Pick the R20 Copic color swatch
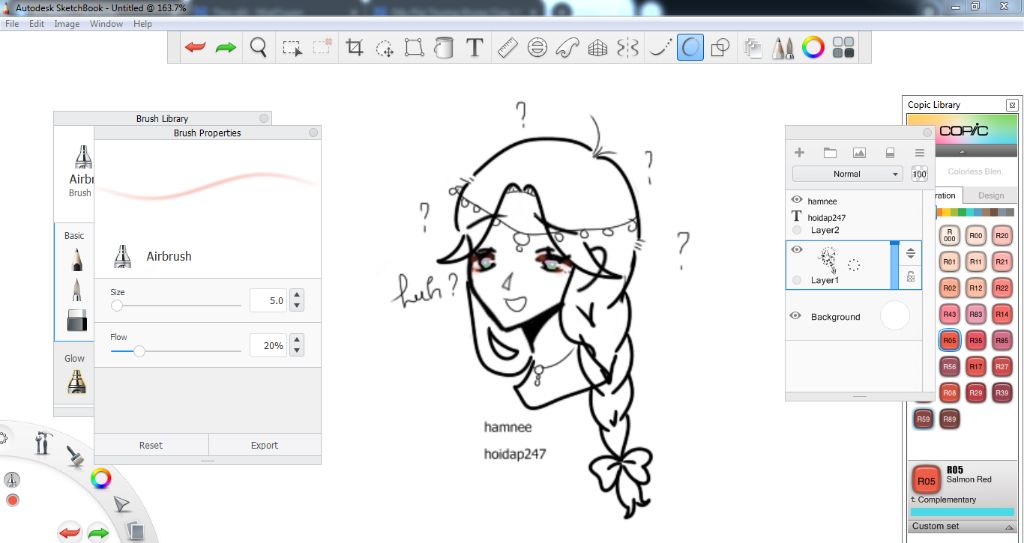This screenshot has width=1024, height=543. (x=1002, y=236)
